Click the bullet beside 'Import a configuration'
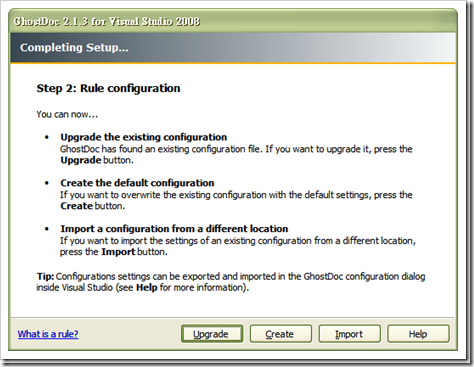Viewport: 474px width, 367px height. [47, 229]
